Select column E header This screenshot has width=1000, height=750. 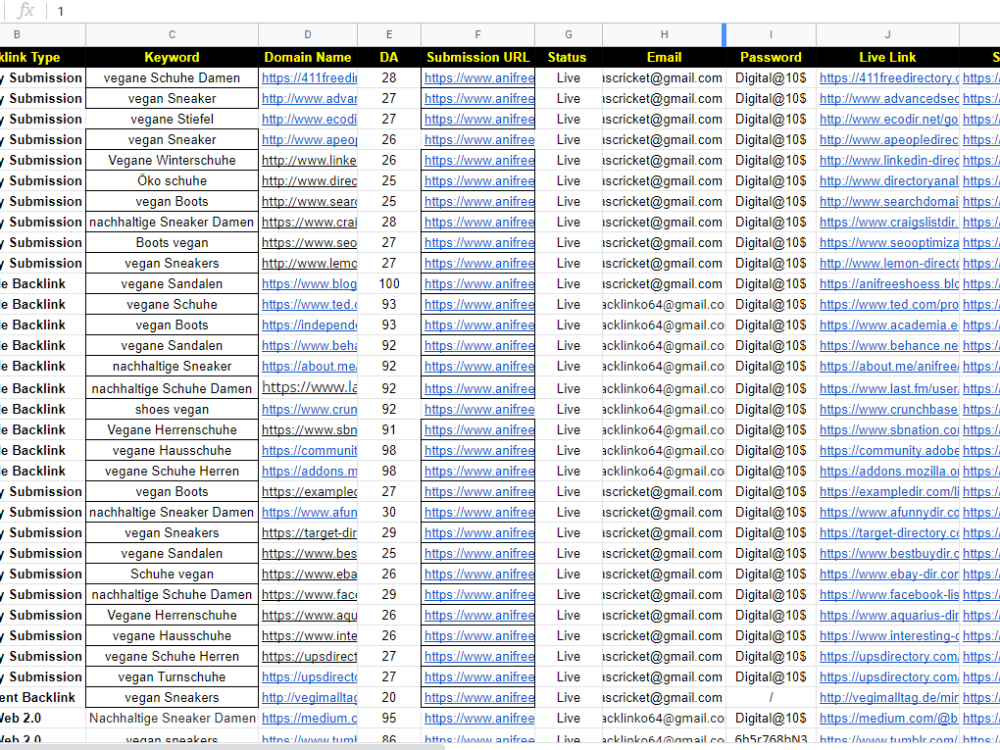pos(389,34)
